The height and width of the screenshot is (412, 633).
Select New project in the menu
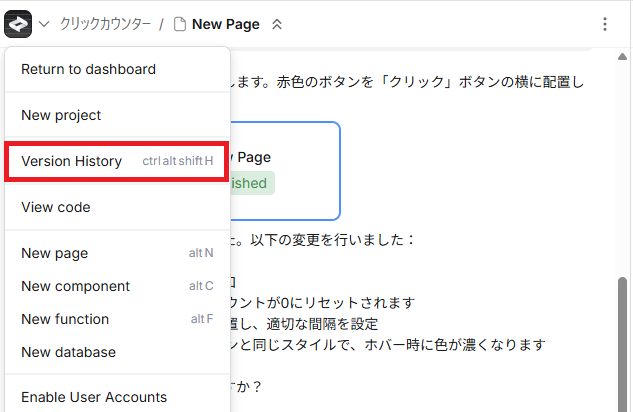click(61, 115)
